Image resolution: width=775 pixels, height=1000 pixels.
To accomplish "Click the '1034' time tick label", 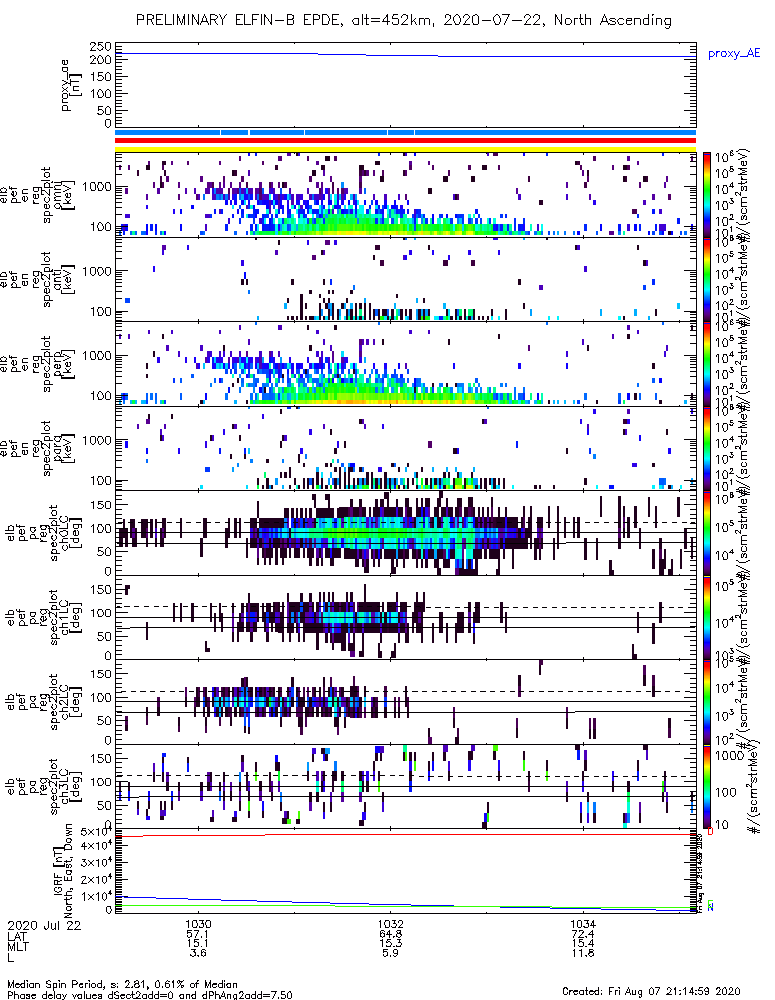I will pos(583,924).
